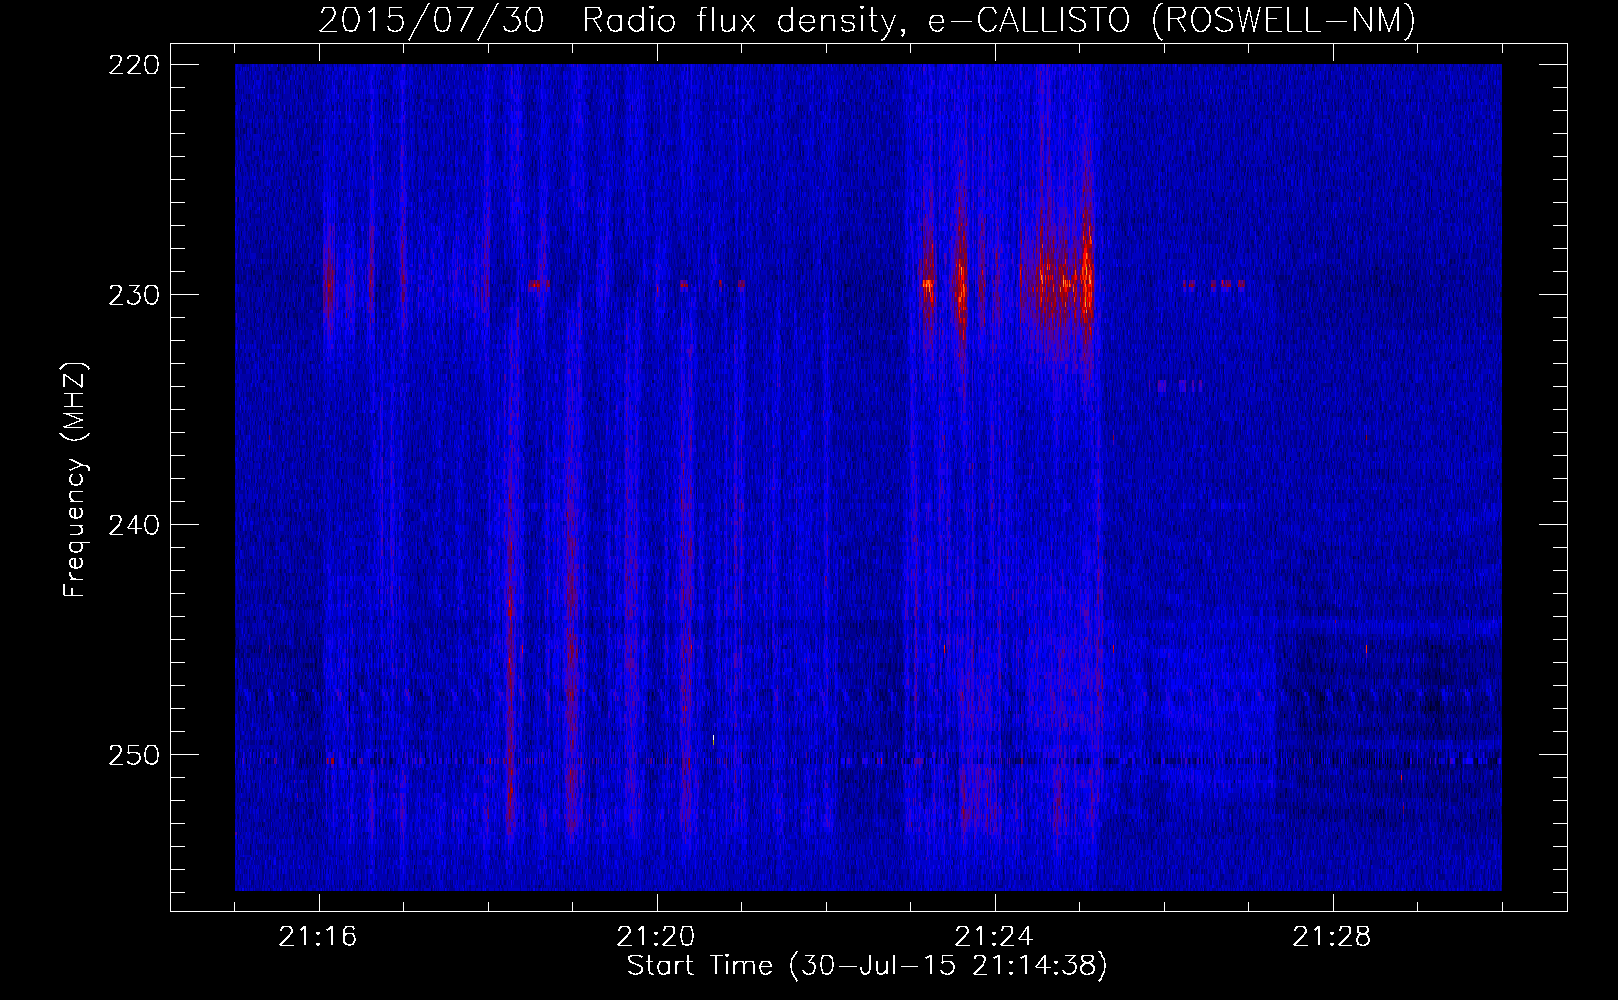The image size is (1618, 1000).
Task: Click the 250 frequency axis label
Action: [133, 755]
